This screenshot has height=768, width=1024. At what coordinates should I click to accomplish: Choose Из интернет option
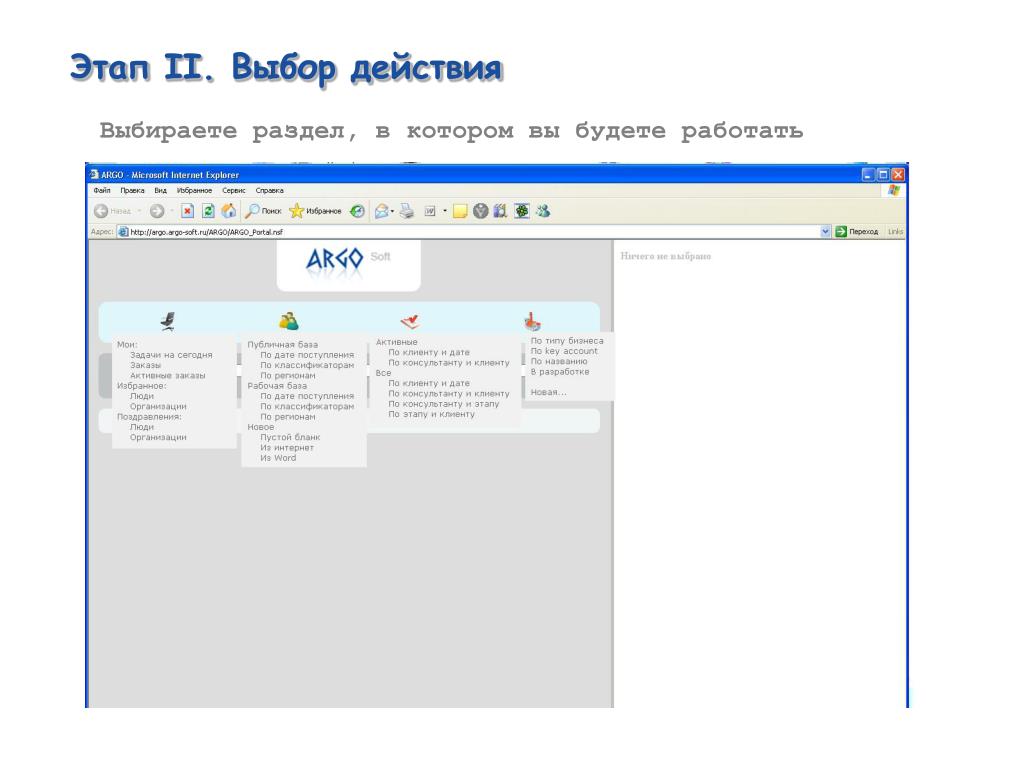tap(287, 448)
